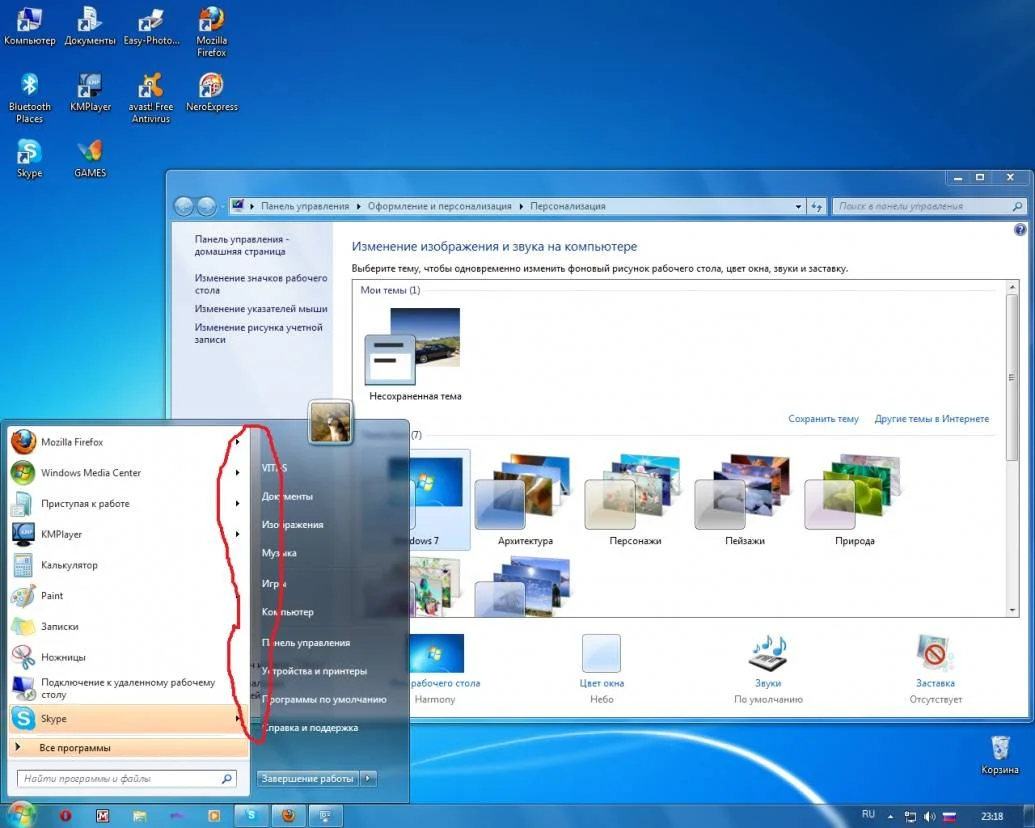Open Mozilla Firefox from Start menu

(72, 442)
